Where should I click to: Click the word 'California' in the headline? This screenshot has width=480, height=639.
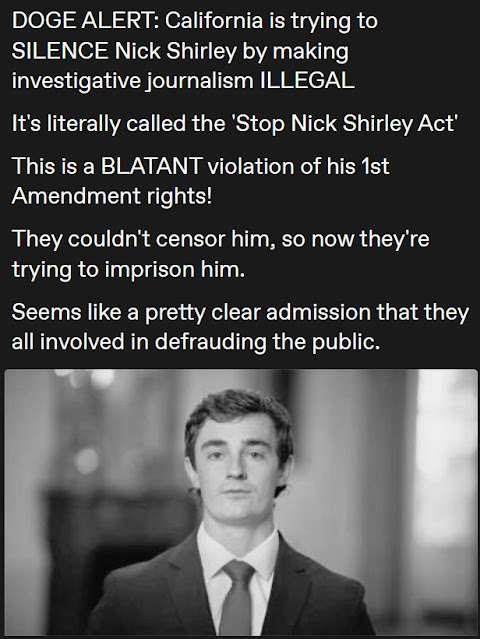point(214,21)
